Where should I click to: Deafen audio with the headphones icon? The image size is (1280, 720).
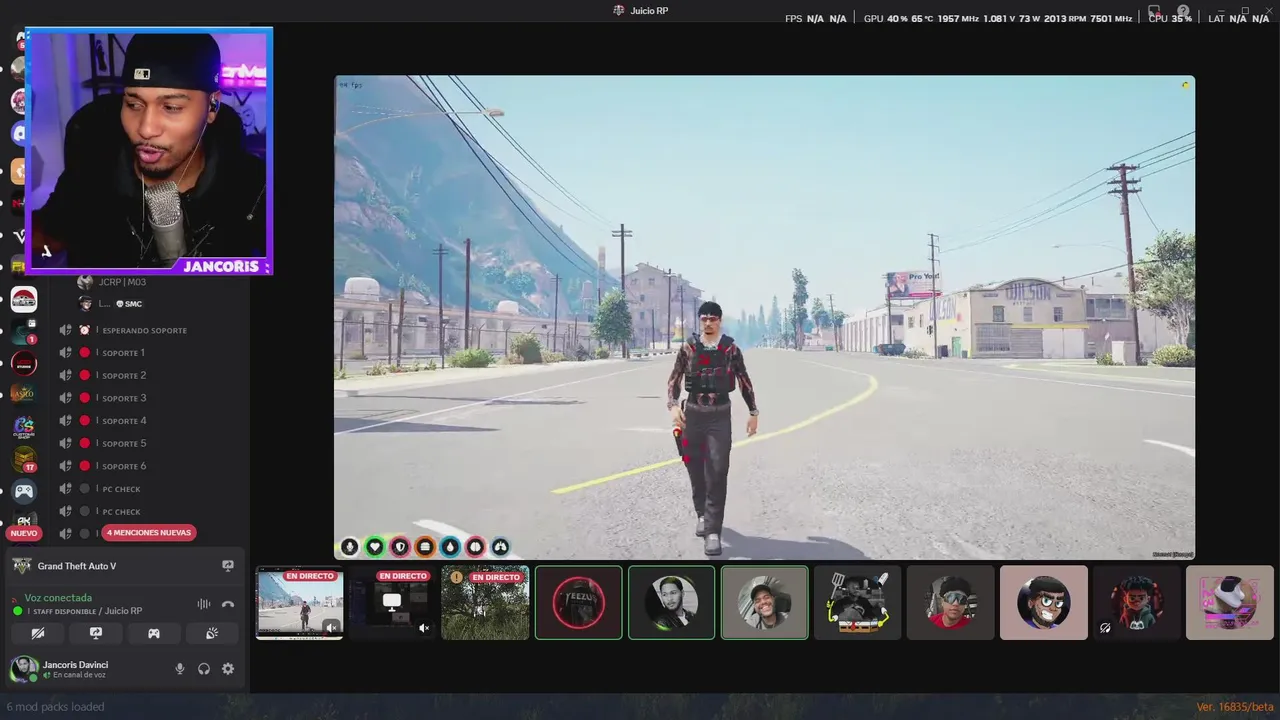pyautogui.click(x=204, y=669)
